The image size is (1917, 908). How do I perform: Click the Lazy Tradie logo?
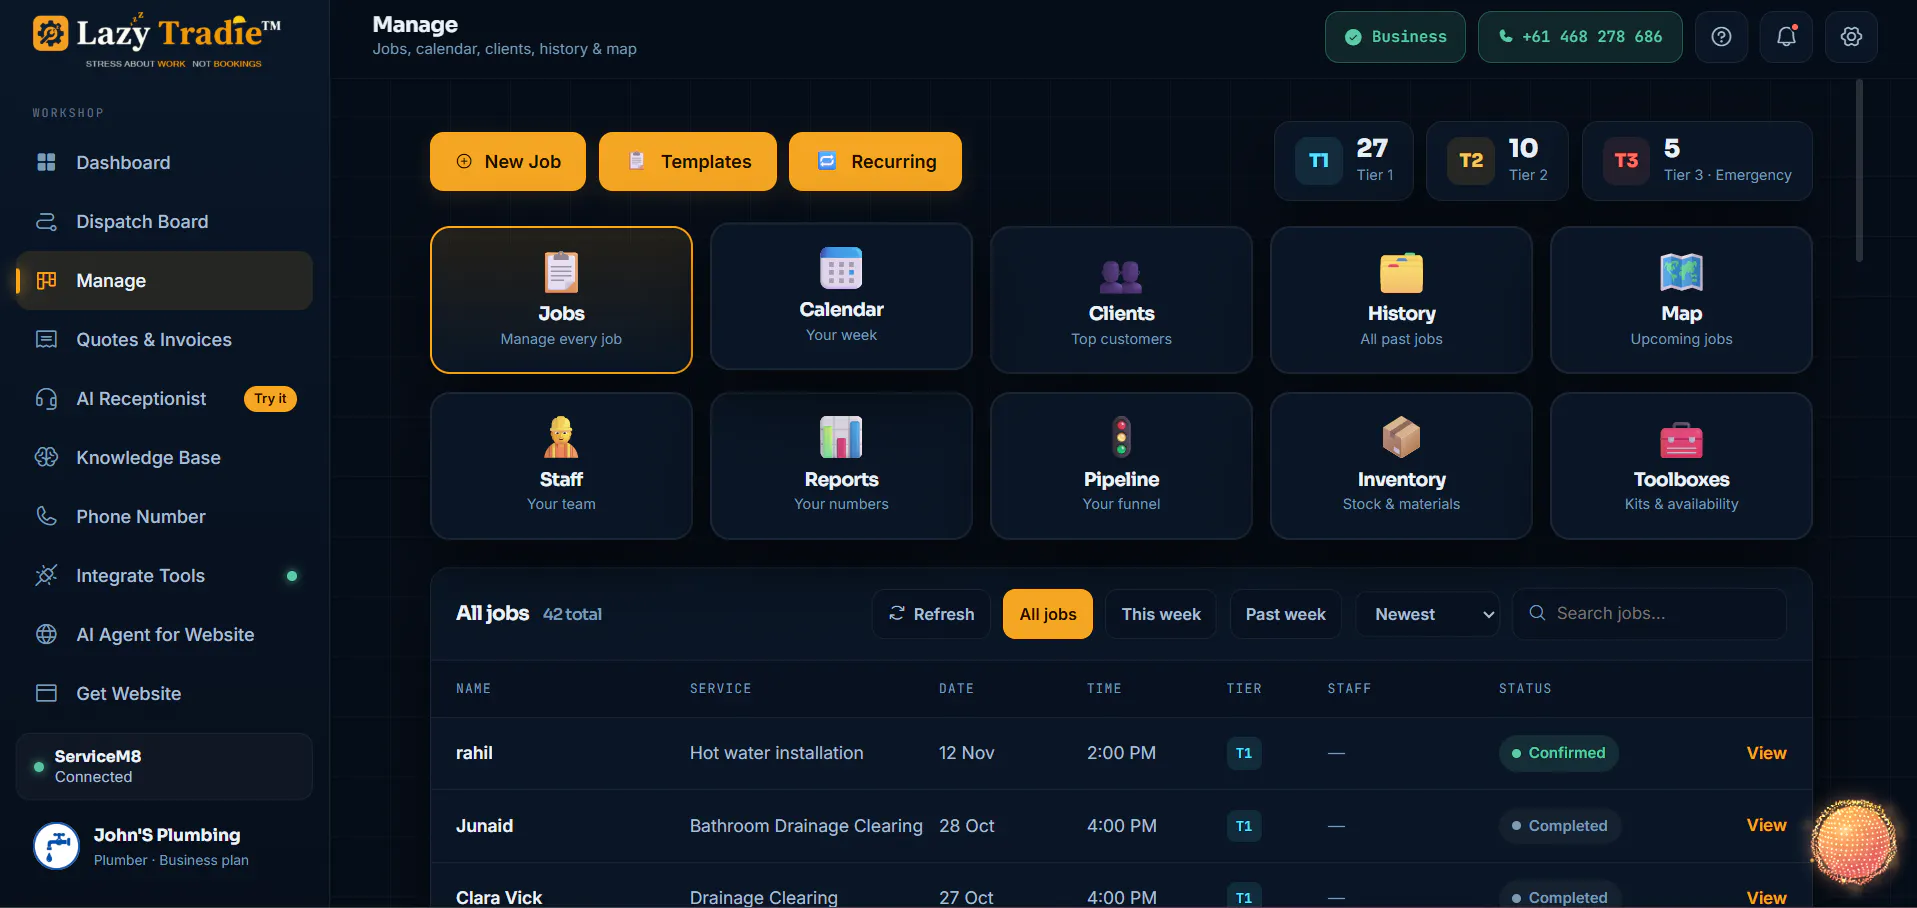(x=157, y=40)
